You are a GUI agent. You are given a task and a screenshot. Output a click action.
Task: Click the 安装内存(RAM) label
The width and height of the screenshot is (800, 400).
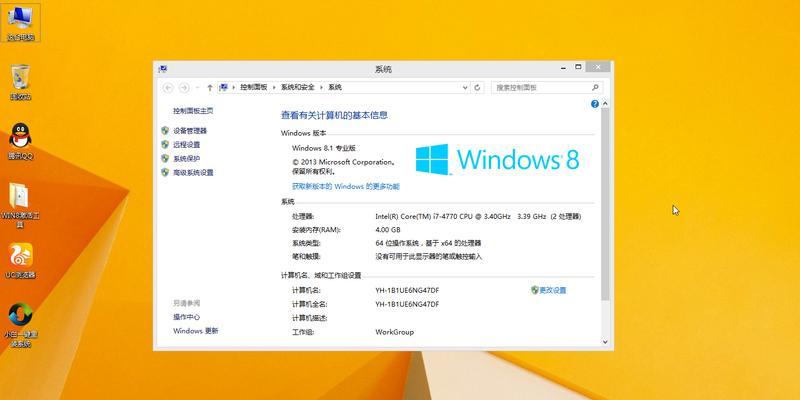pos(316,230)
